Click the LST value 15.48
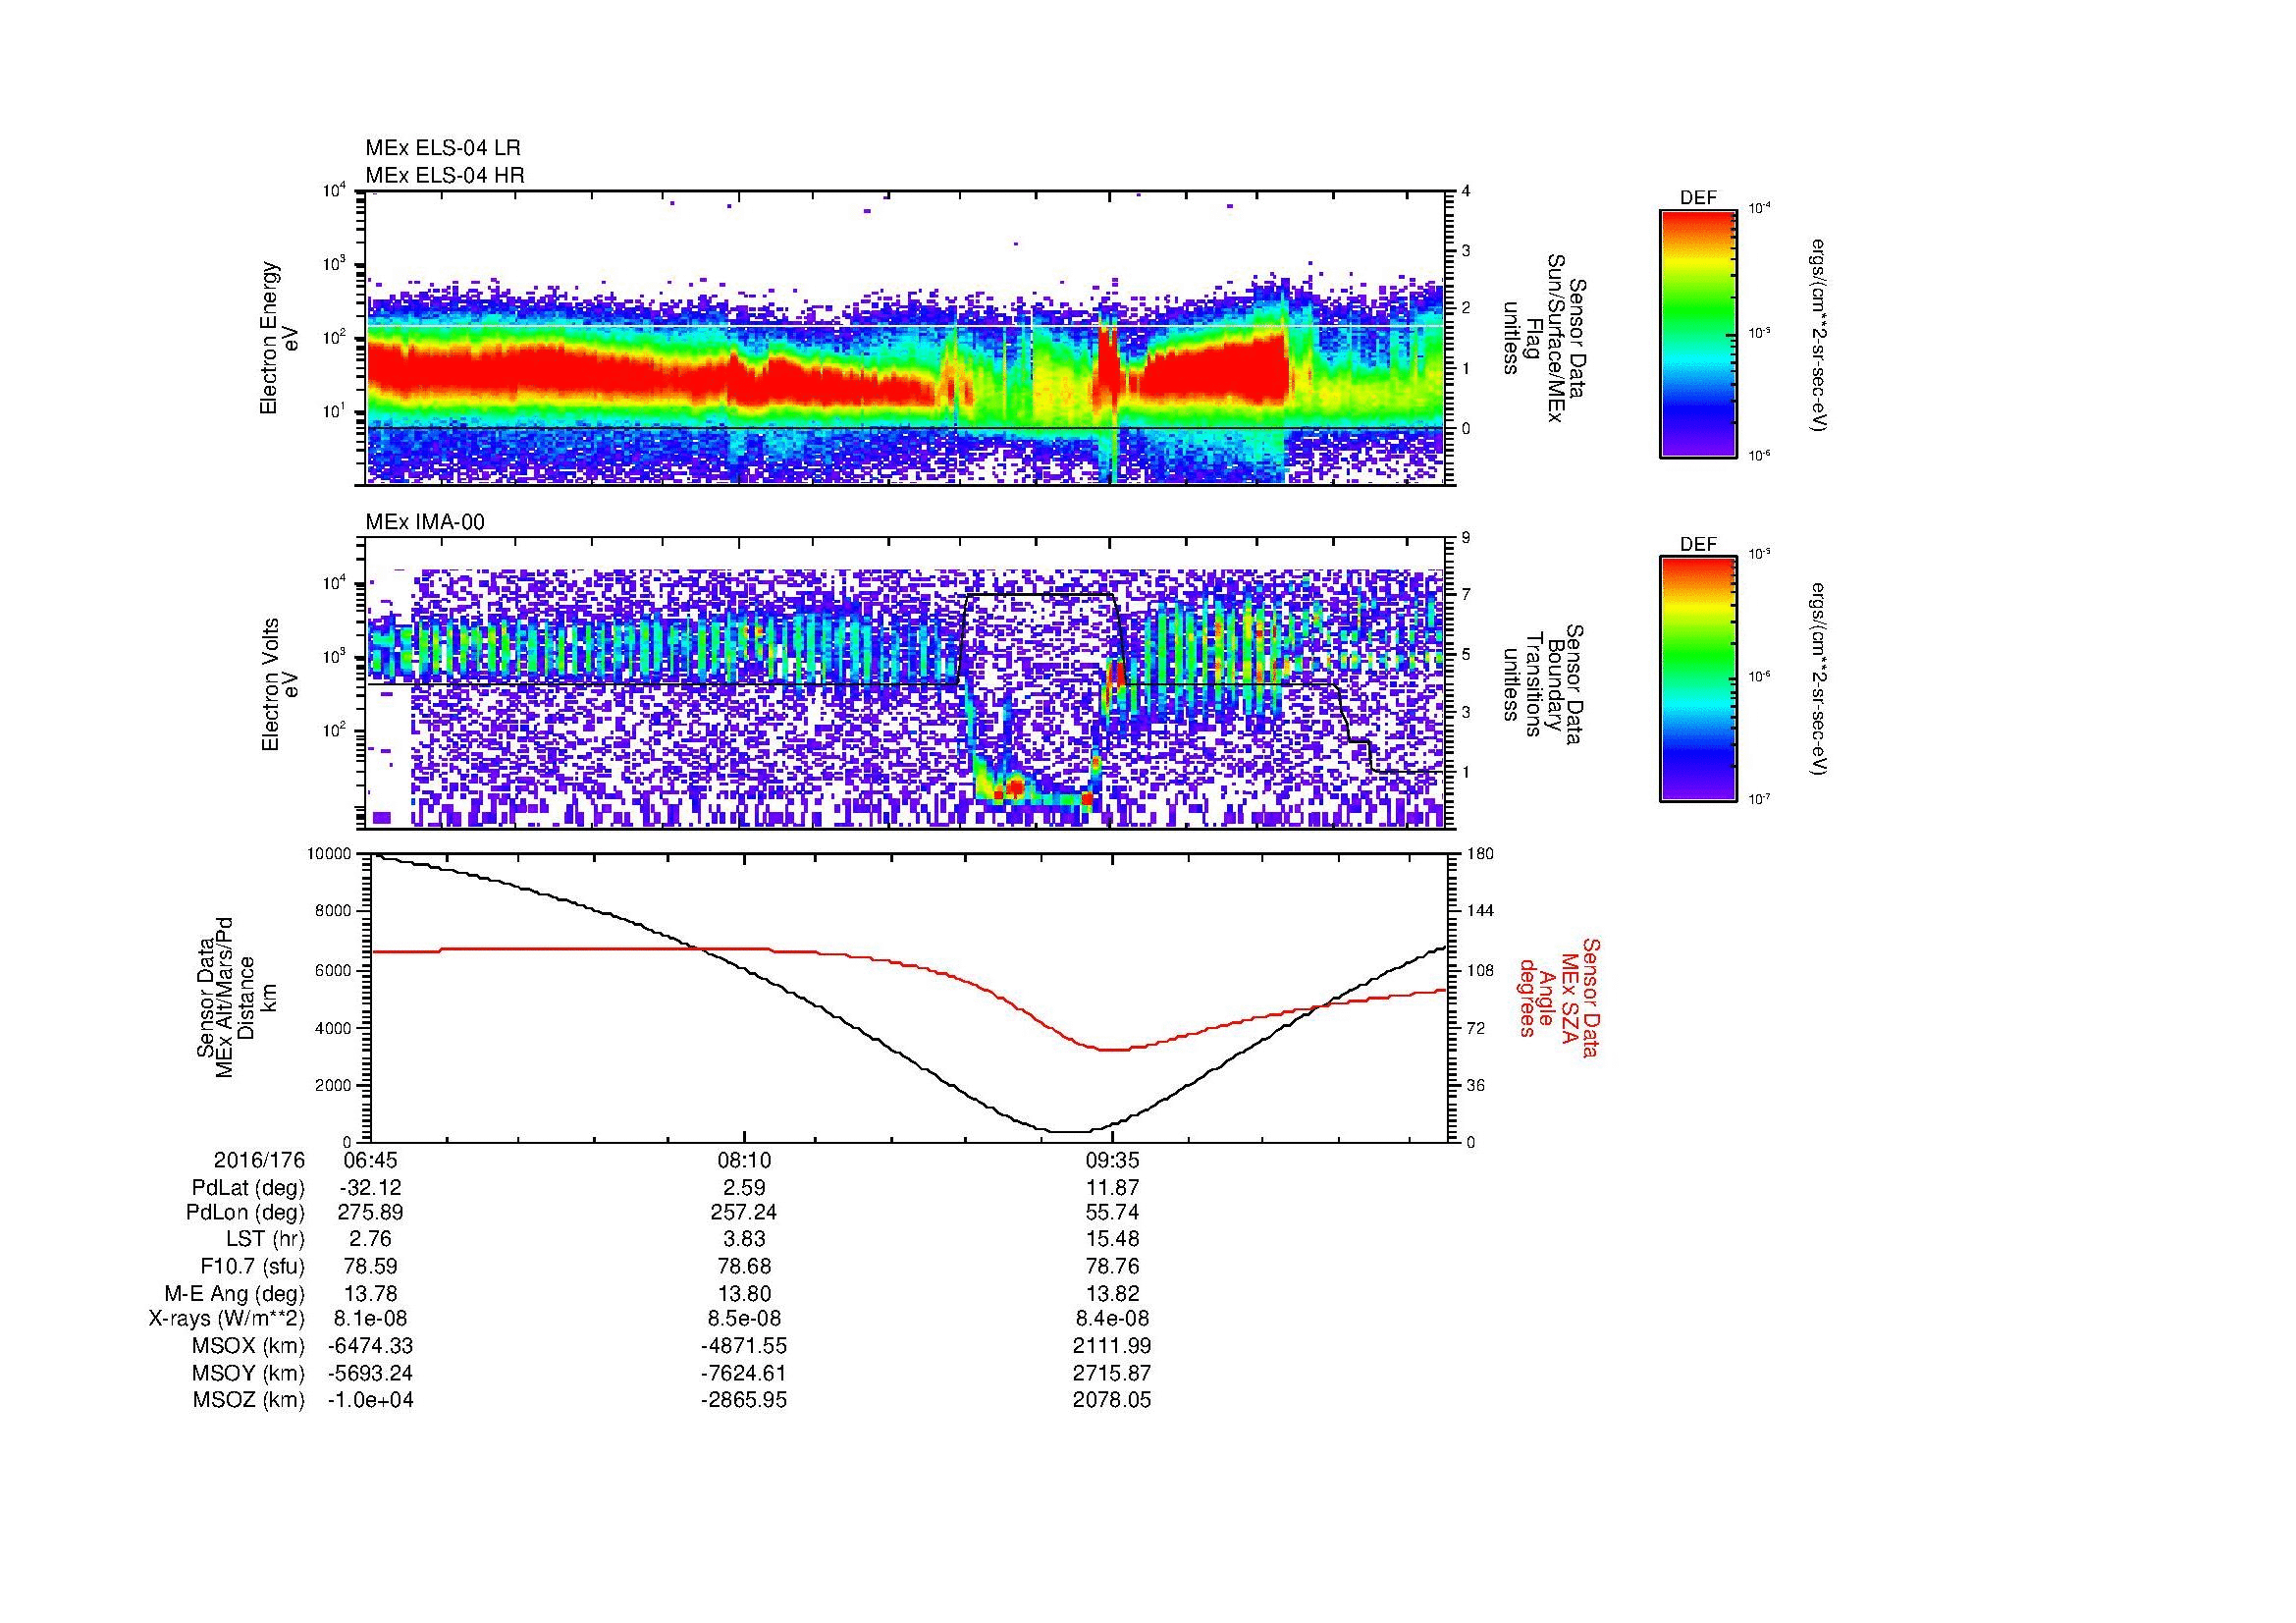 [x=1112, y=1239]
